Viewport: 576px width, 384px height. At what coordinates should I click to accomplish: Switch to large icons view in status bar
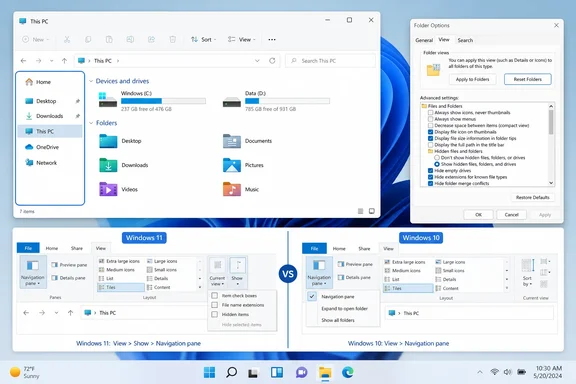pyautogui.click(x=372, y=211)
